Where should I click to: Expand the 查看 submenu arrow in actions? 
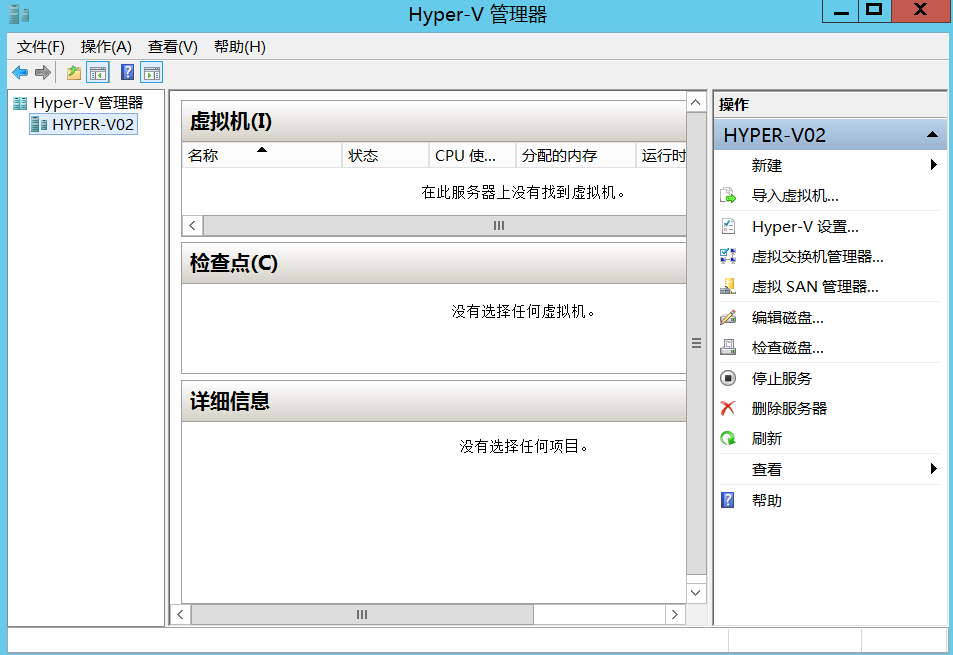934,468
